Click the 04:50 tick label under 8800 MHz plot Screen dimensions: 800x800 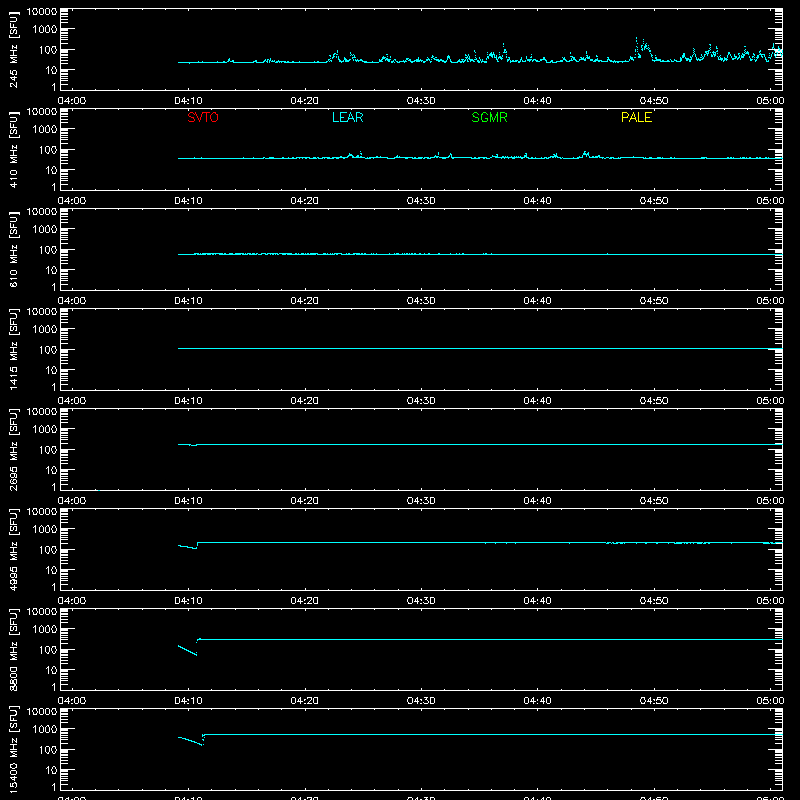click(654, 701)
